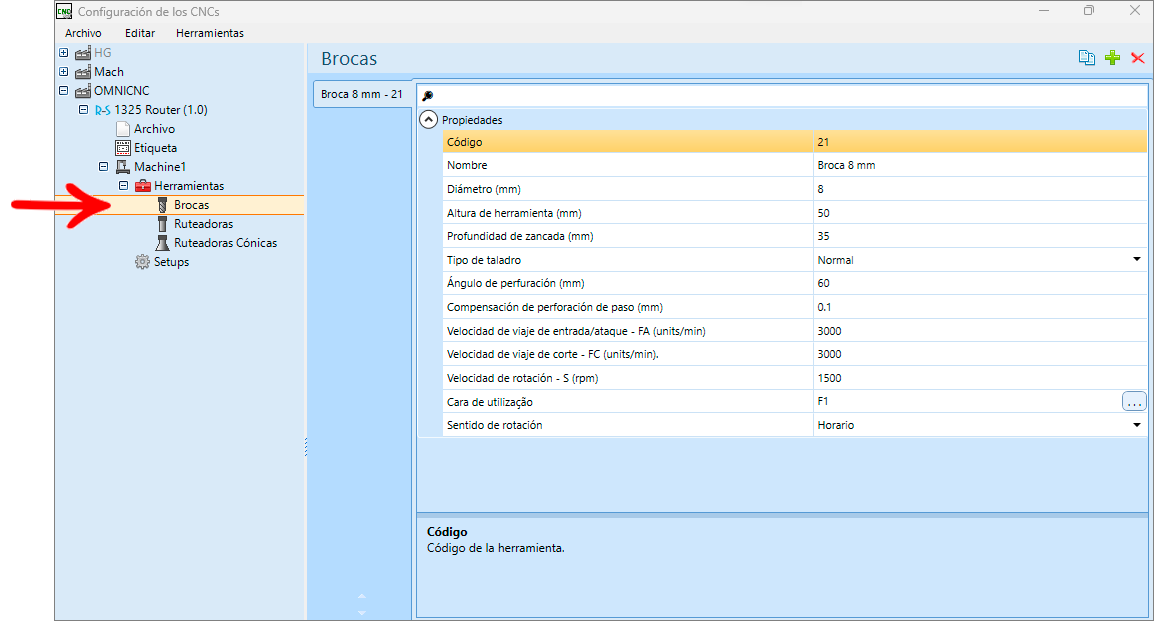1154x621 pixels.
Task: Select Etiqueta in the tree
Action: 155,148
